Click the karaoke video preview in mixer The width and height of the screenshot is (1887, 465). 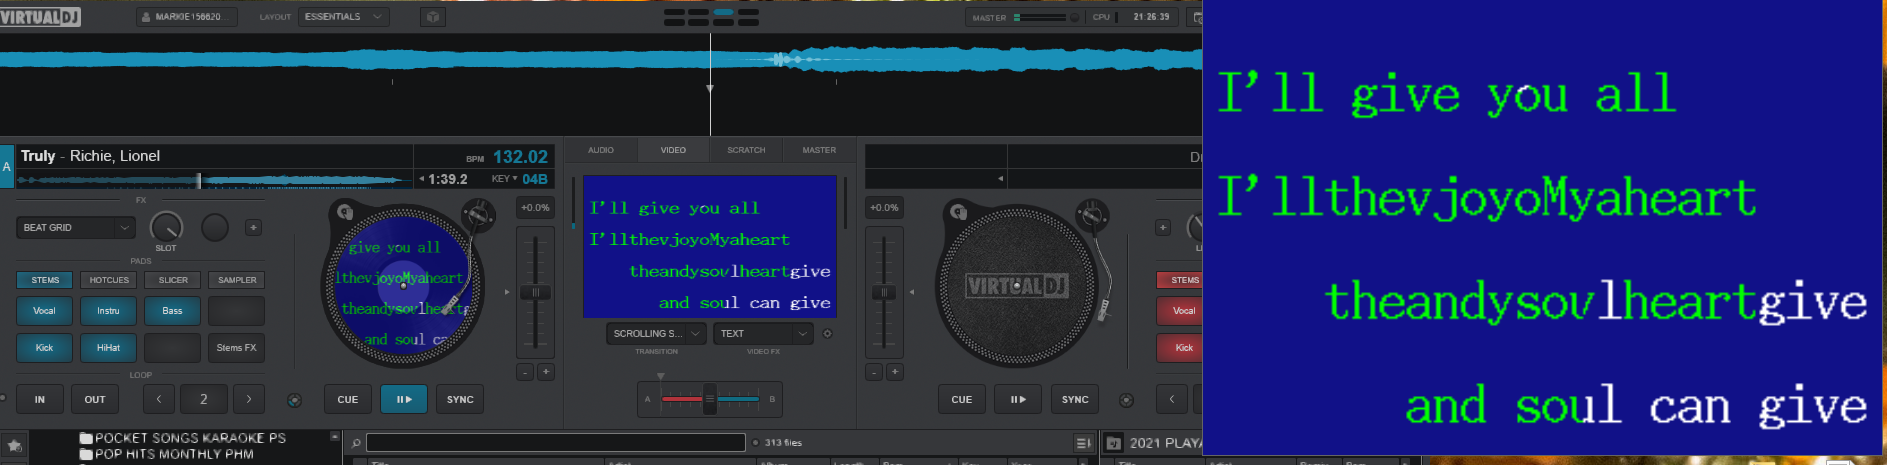pyautogui.click(x=710, y=247)
